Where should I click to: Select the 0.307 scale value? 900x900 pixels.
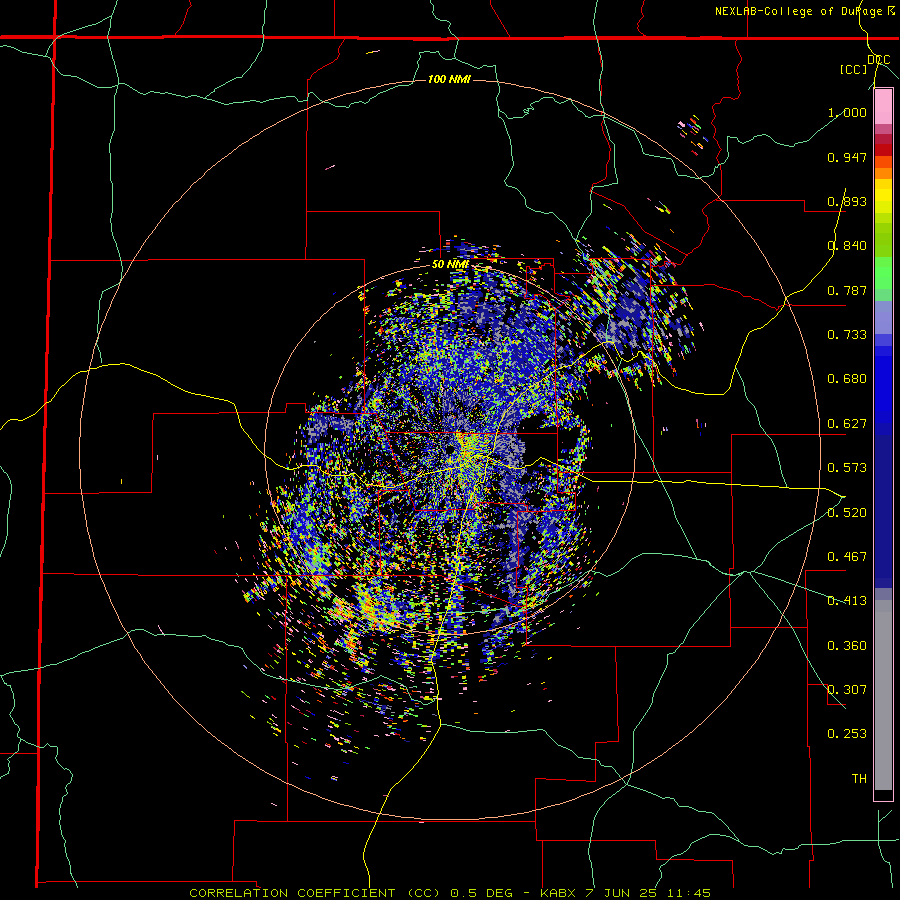pyautogui.click(x=847, y=690)
